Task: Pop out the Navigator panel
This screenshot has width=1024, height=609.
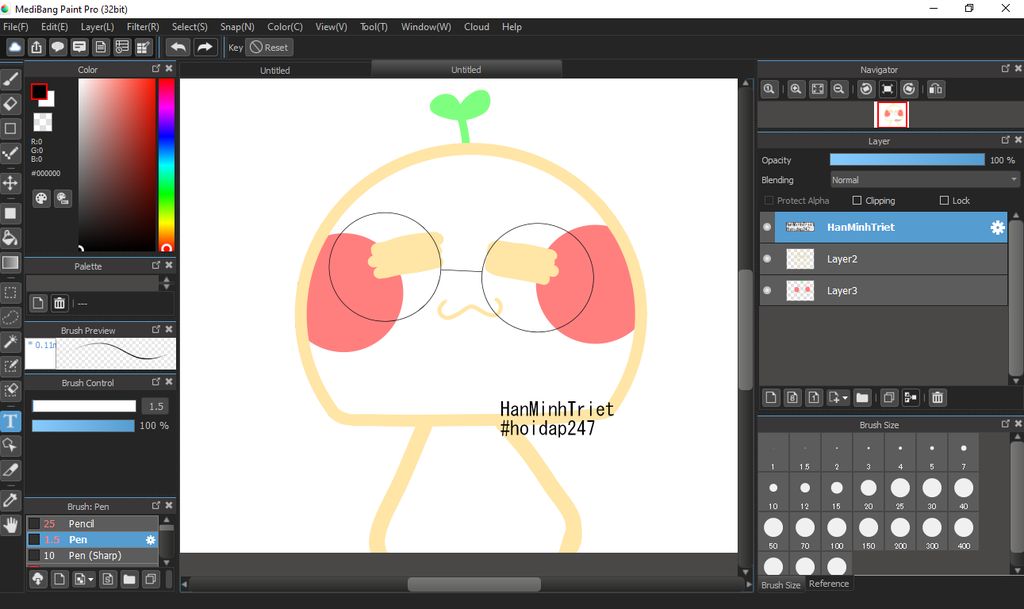Action: point(1005,69)
